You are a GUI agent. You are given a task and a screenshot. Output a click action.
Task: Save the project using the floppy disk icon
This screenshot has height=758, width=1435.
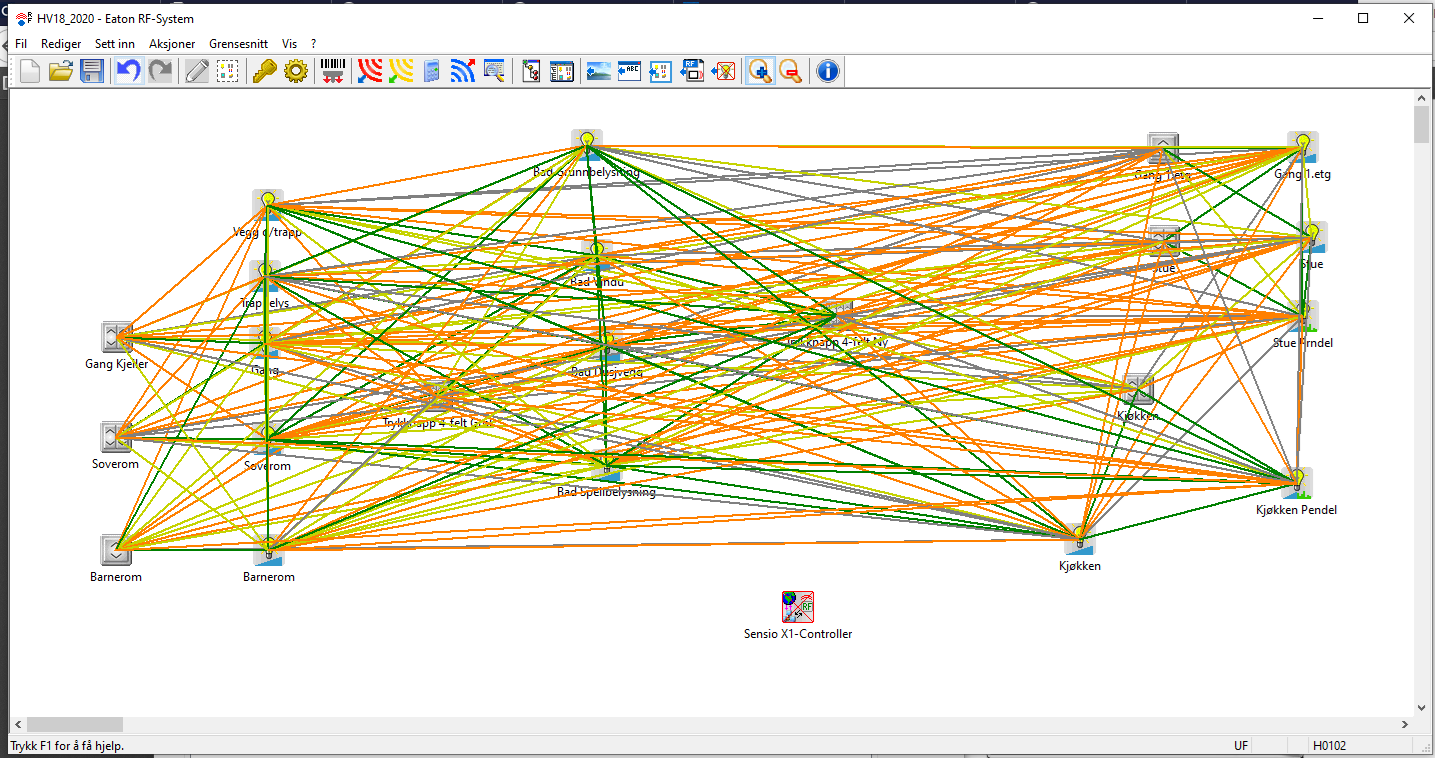tap(92, 71)
